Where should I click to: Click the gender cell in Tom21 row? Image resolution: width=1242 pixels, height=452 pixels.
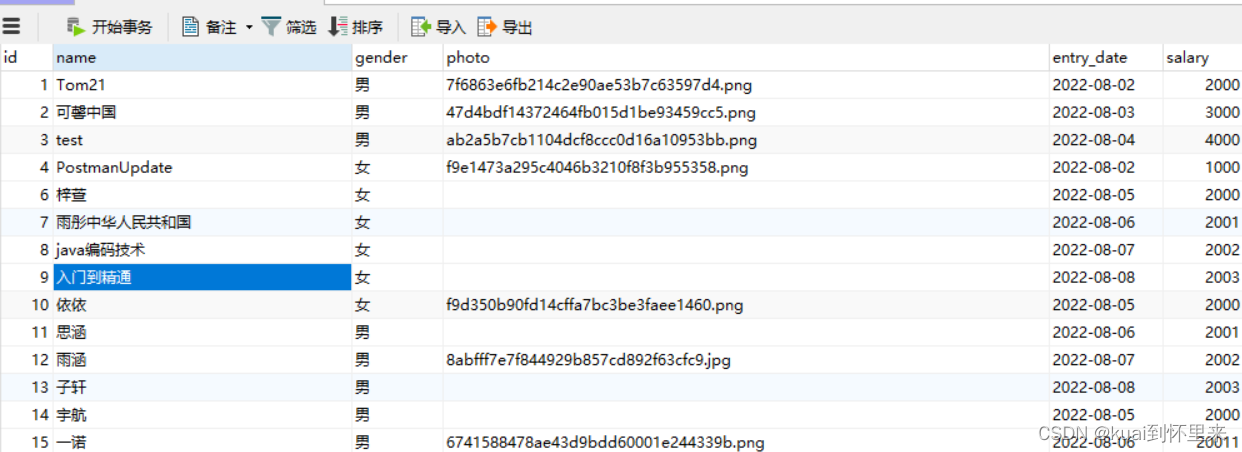pyautogui.click(x=398, y=85)
